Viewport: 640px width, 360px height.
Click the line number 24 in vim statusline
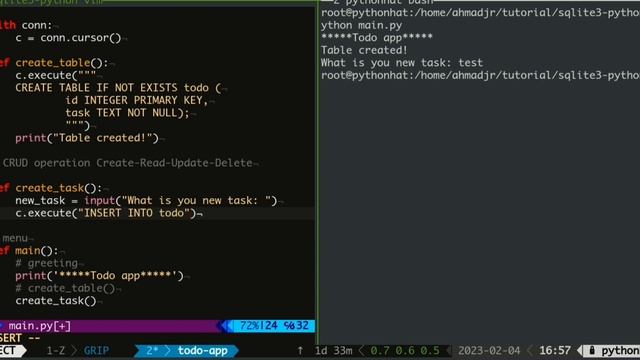tap(271, 325)
